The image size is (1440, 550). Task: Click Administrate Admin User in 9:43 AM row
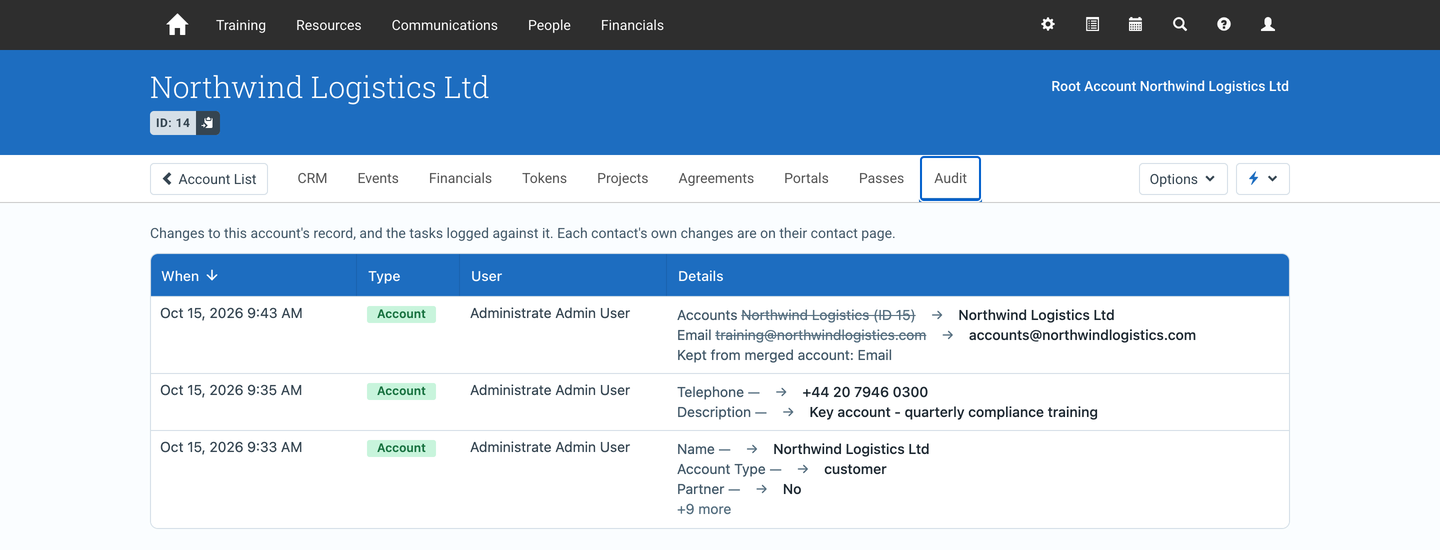(x=550, y=313)
